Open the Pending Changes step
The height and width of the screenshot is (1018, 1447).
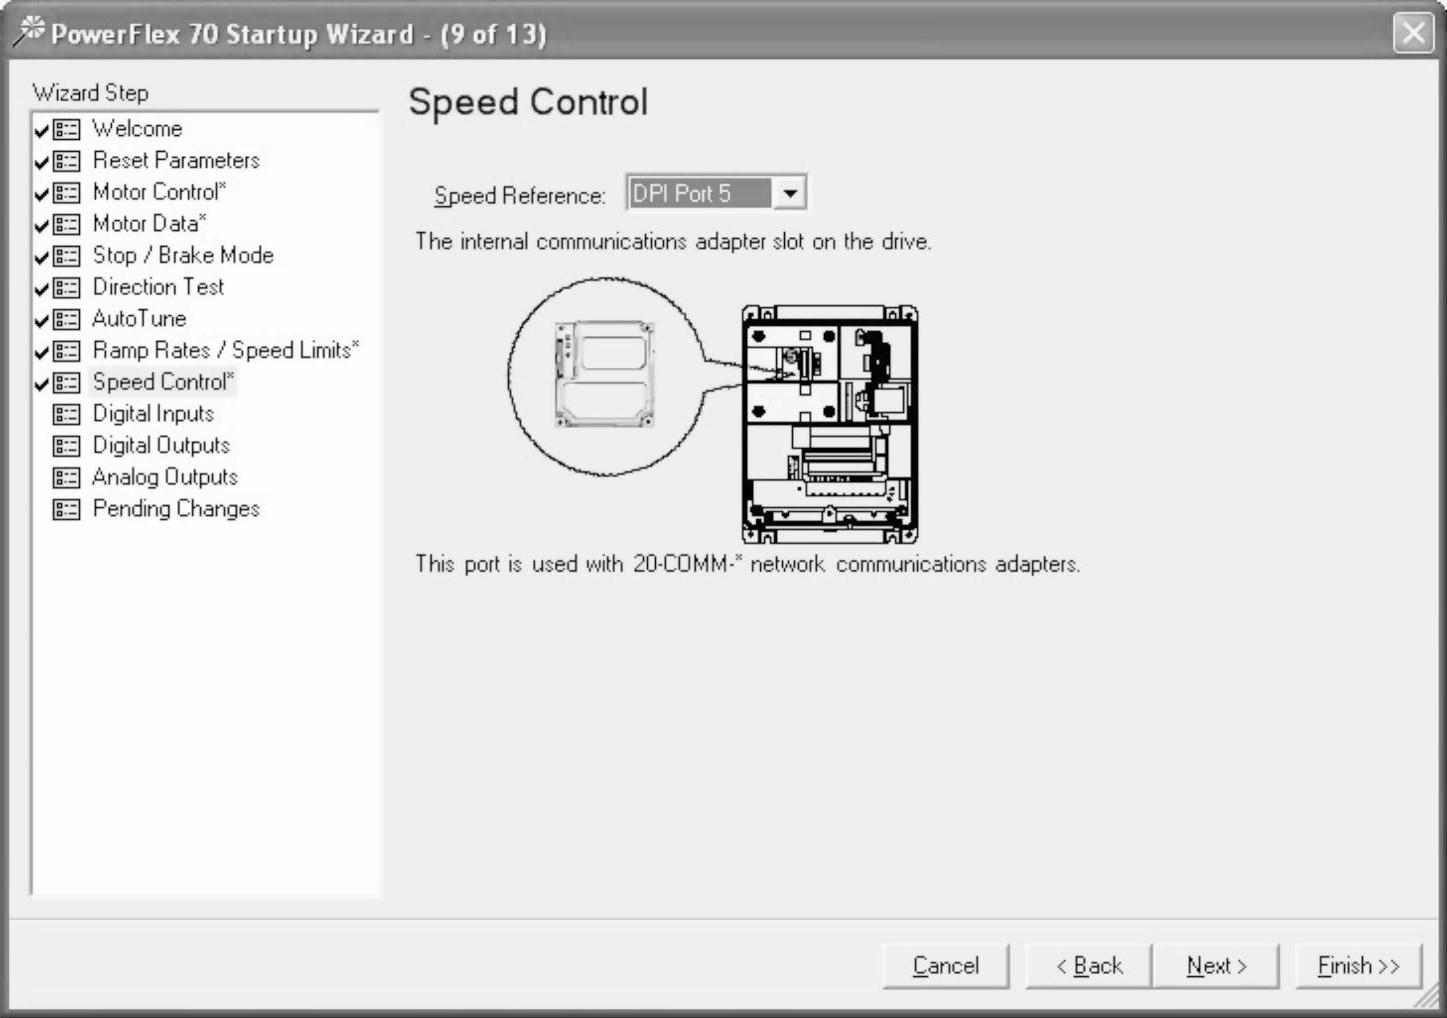tap(176, 509)
